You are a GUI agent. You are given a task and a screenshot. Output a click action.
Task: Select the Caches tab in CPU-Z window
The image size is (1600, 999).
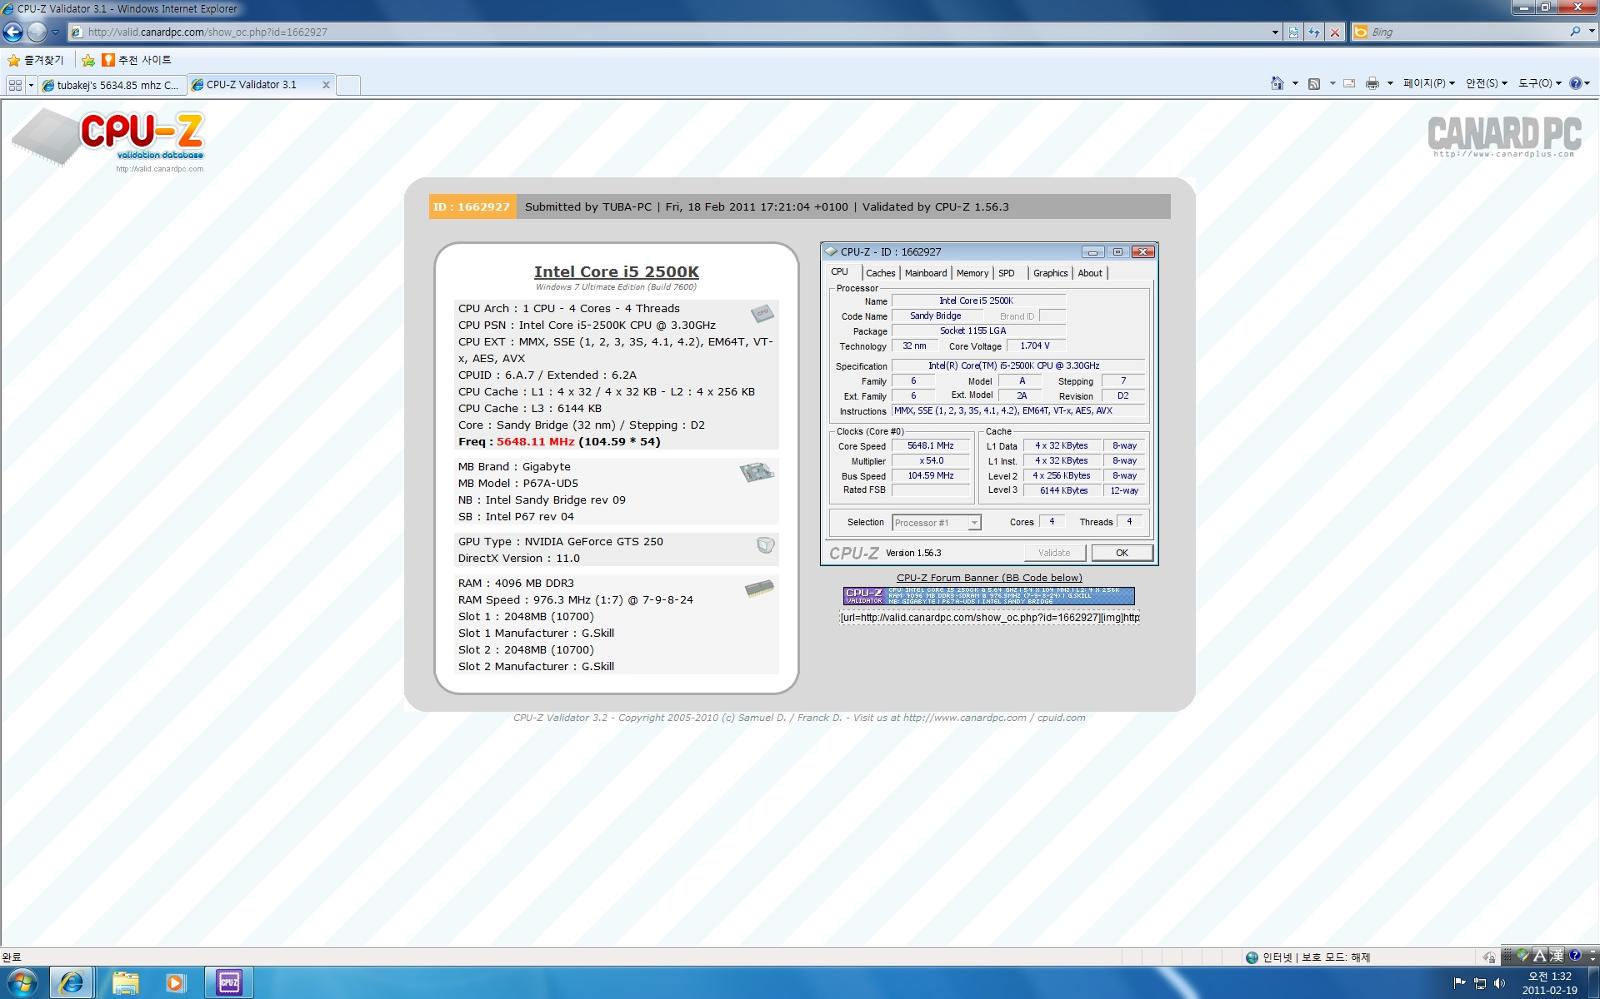click(x=881, y=273)
